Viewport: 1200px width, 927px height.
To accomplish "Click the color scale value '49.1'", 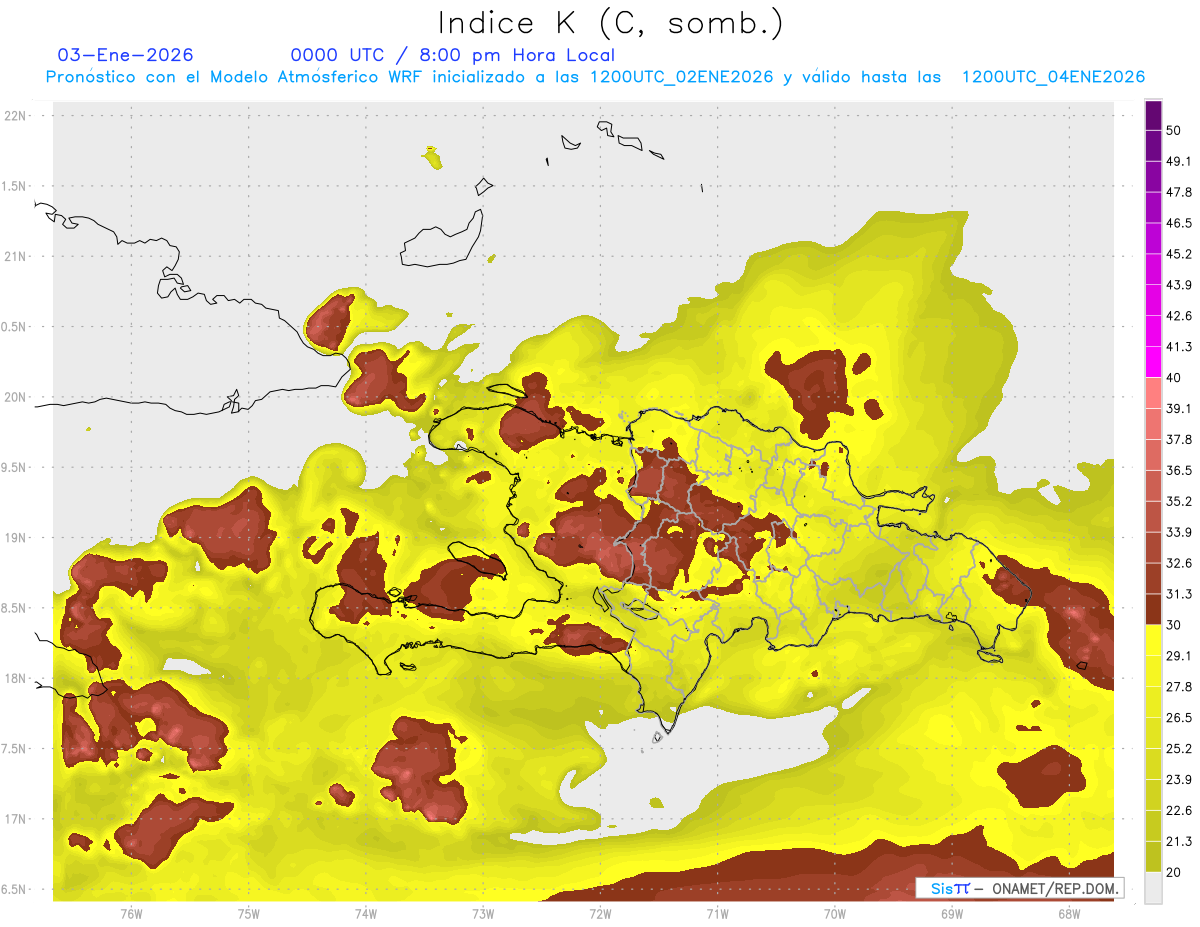I will click(1179, 161).
